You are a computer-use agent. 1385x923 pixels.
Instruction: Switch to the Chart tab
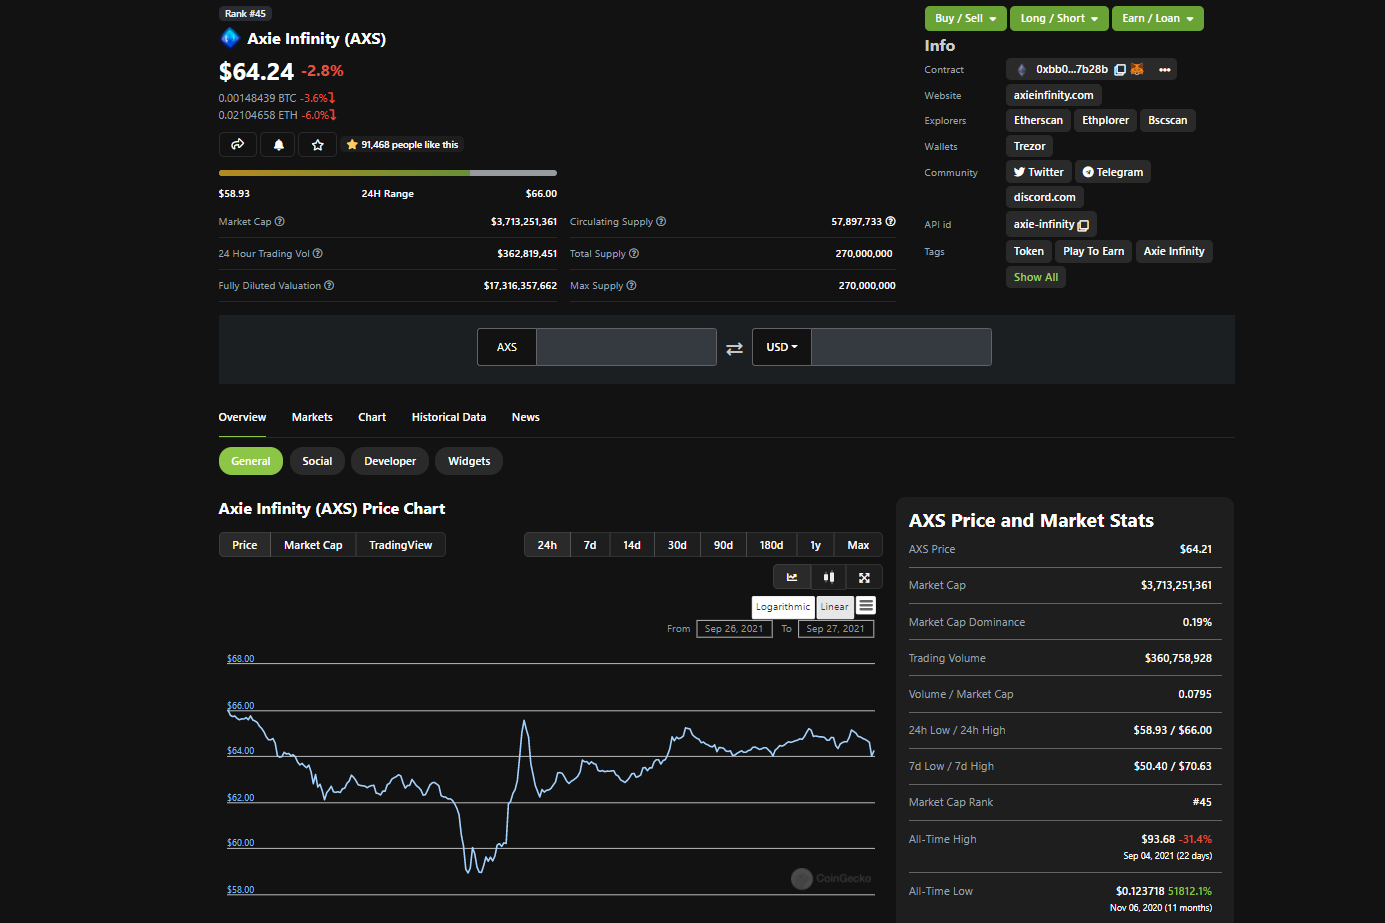pyautogui.click(x=372, y=417)
